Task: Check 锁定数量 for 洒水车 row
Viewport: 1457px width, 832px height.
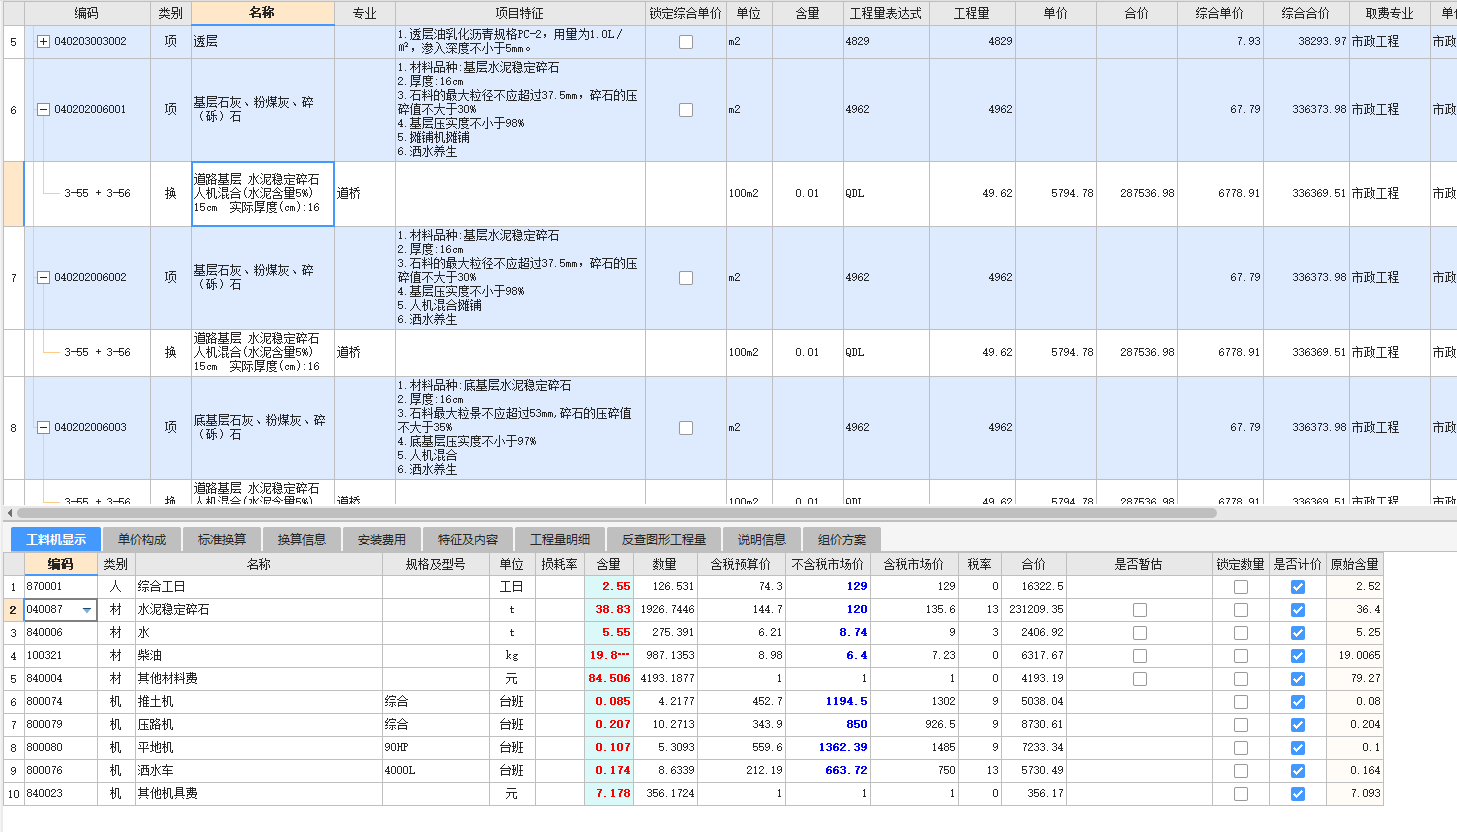Action: 1241,771
